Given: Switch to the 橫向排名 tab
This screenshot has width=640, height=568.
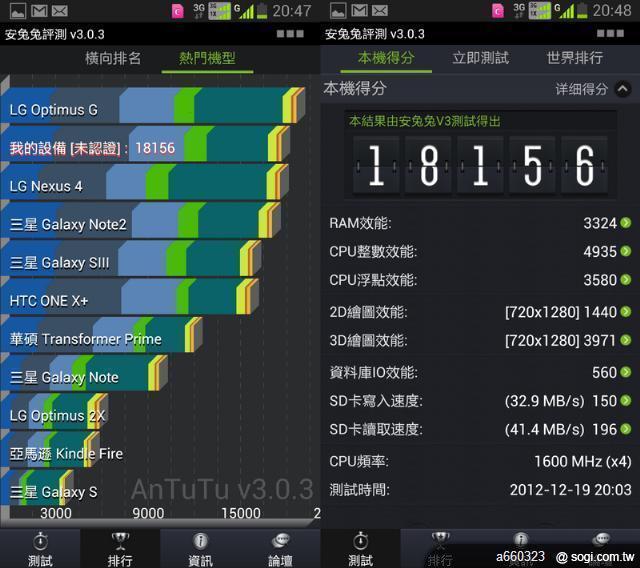Looking at the screenshot, I should tap(113, 58).
